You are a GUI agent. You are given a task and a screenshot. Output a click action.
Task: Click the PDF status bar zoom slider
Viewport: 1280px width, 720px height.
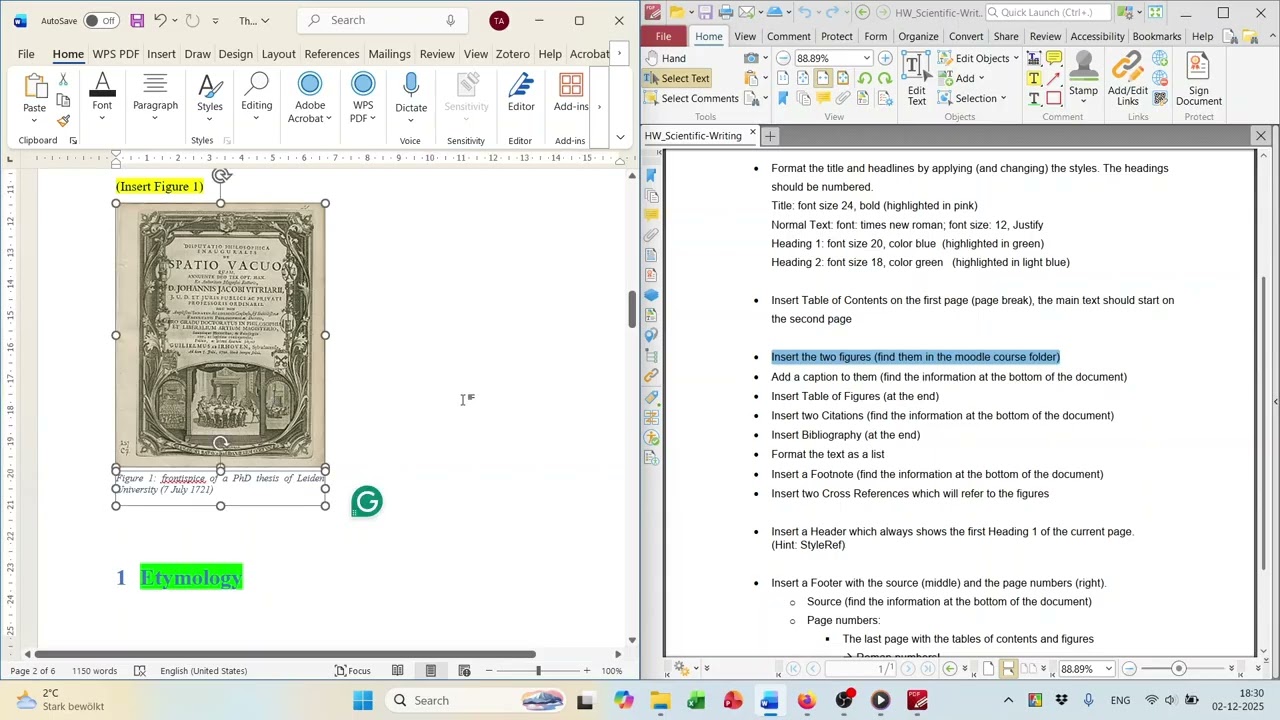[1178, 668]
